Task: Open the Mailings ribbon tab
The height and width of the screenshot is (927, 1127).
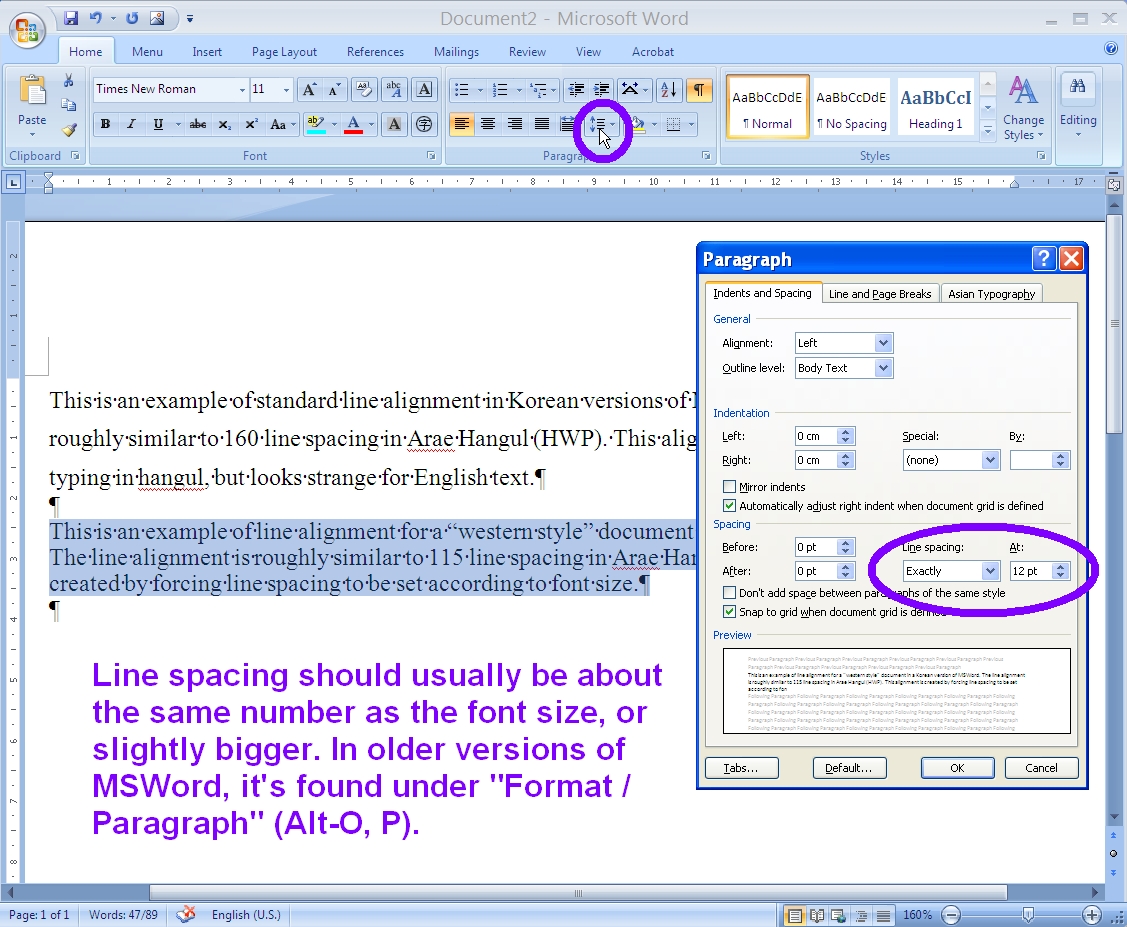Action: [x=456, y=51]
